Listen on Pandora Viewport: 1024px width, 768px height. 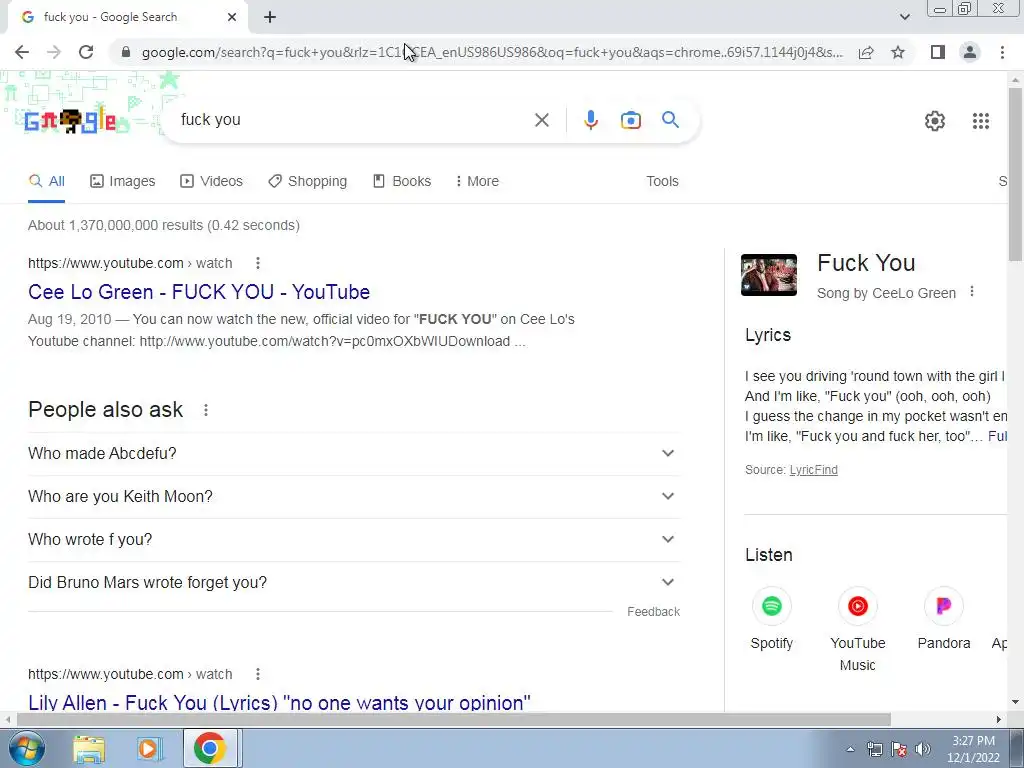point(944,618)
